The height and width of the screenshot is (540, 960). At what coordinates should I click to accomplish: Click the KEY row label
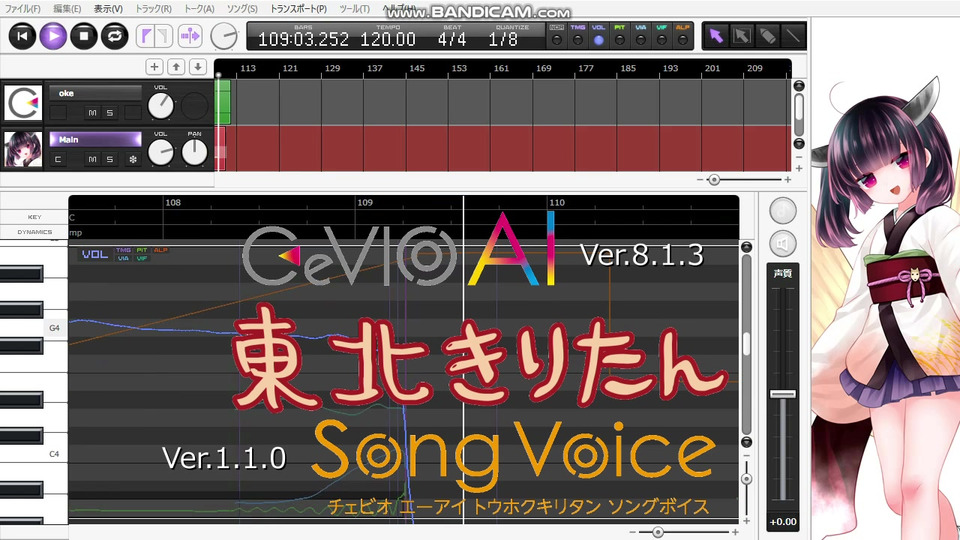[x=34, y=217]
